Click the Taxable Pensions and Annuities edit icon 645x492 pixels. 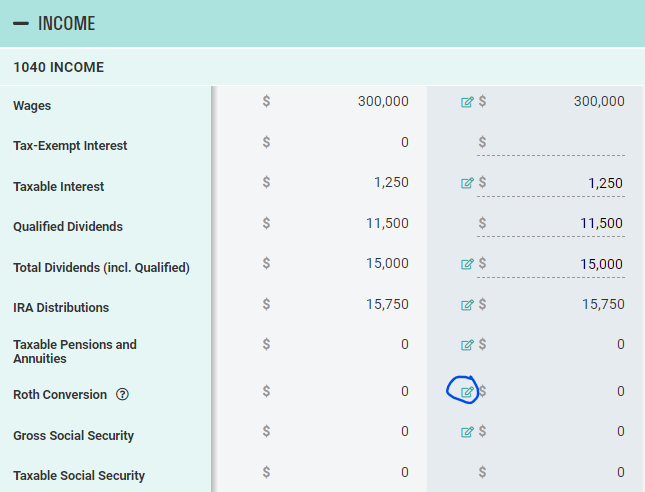coord(467,345)
